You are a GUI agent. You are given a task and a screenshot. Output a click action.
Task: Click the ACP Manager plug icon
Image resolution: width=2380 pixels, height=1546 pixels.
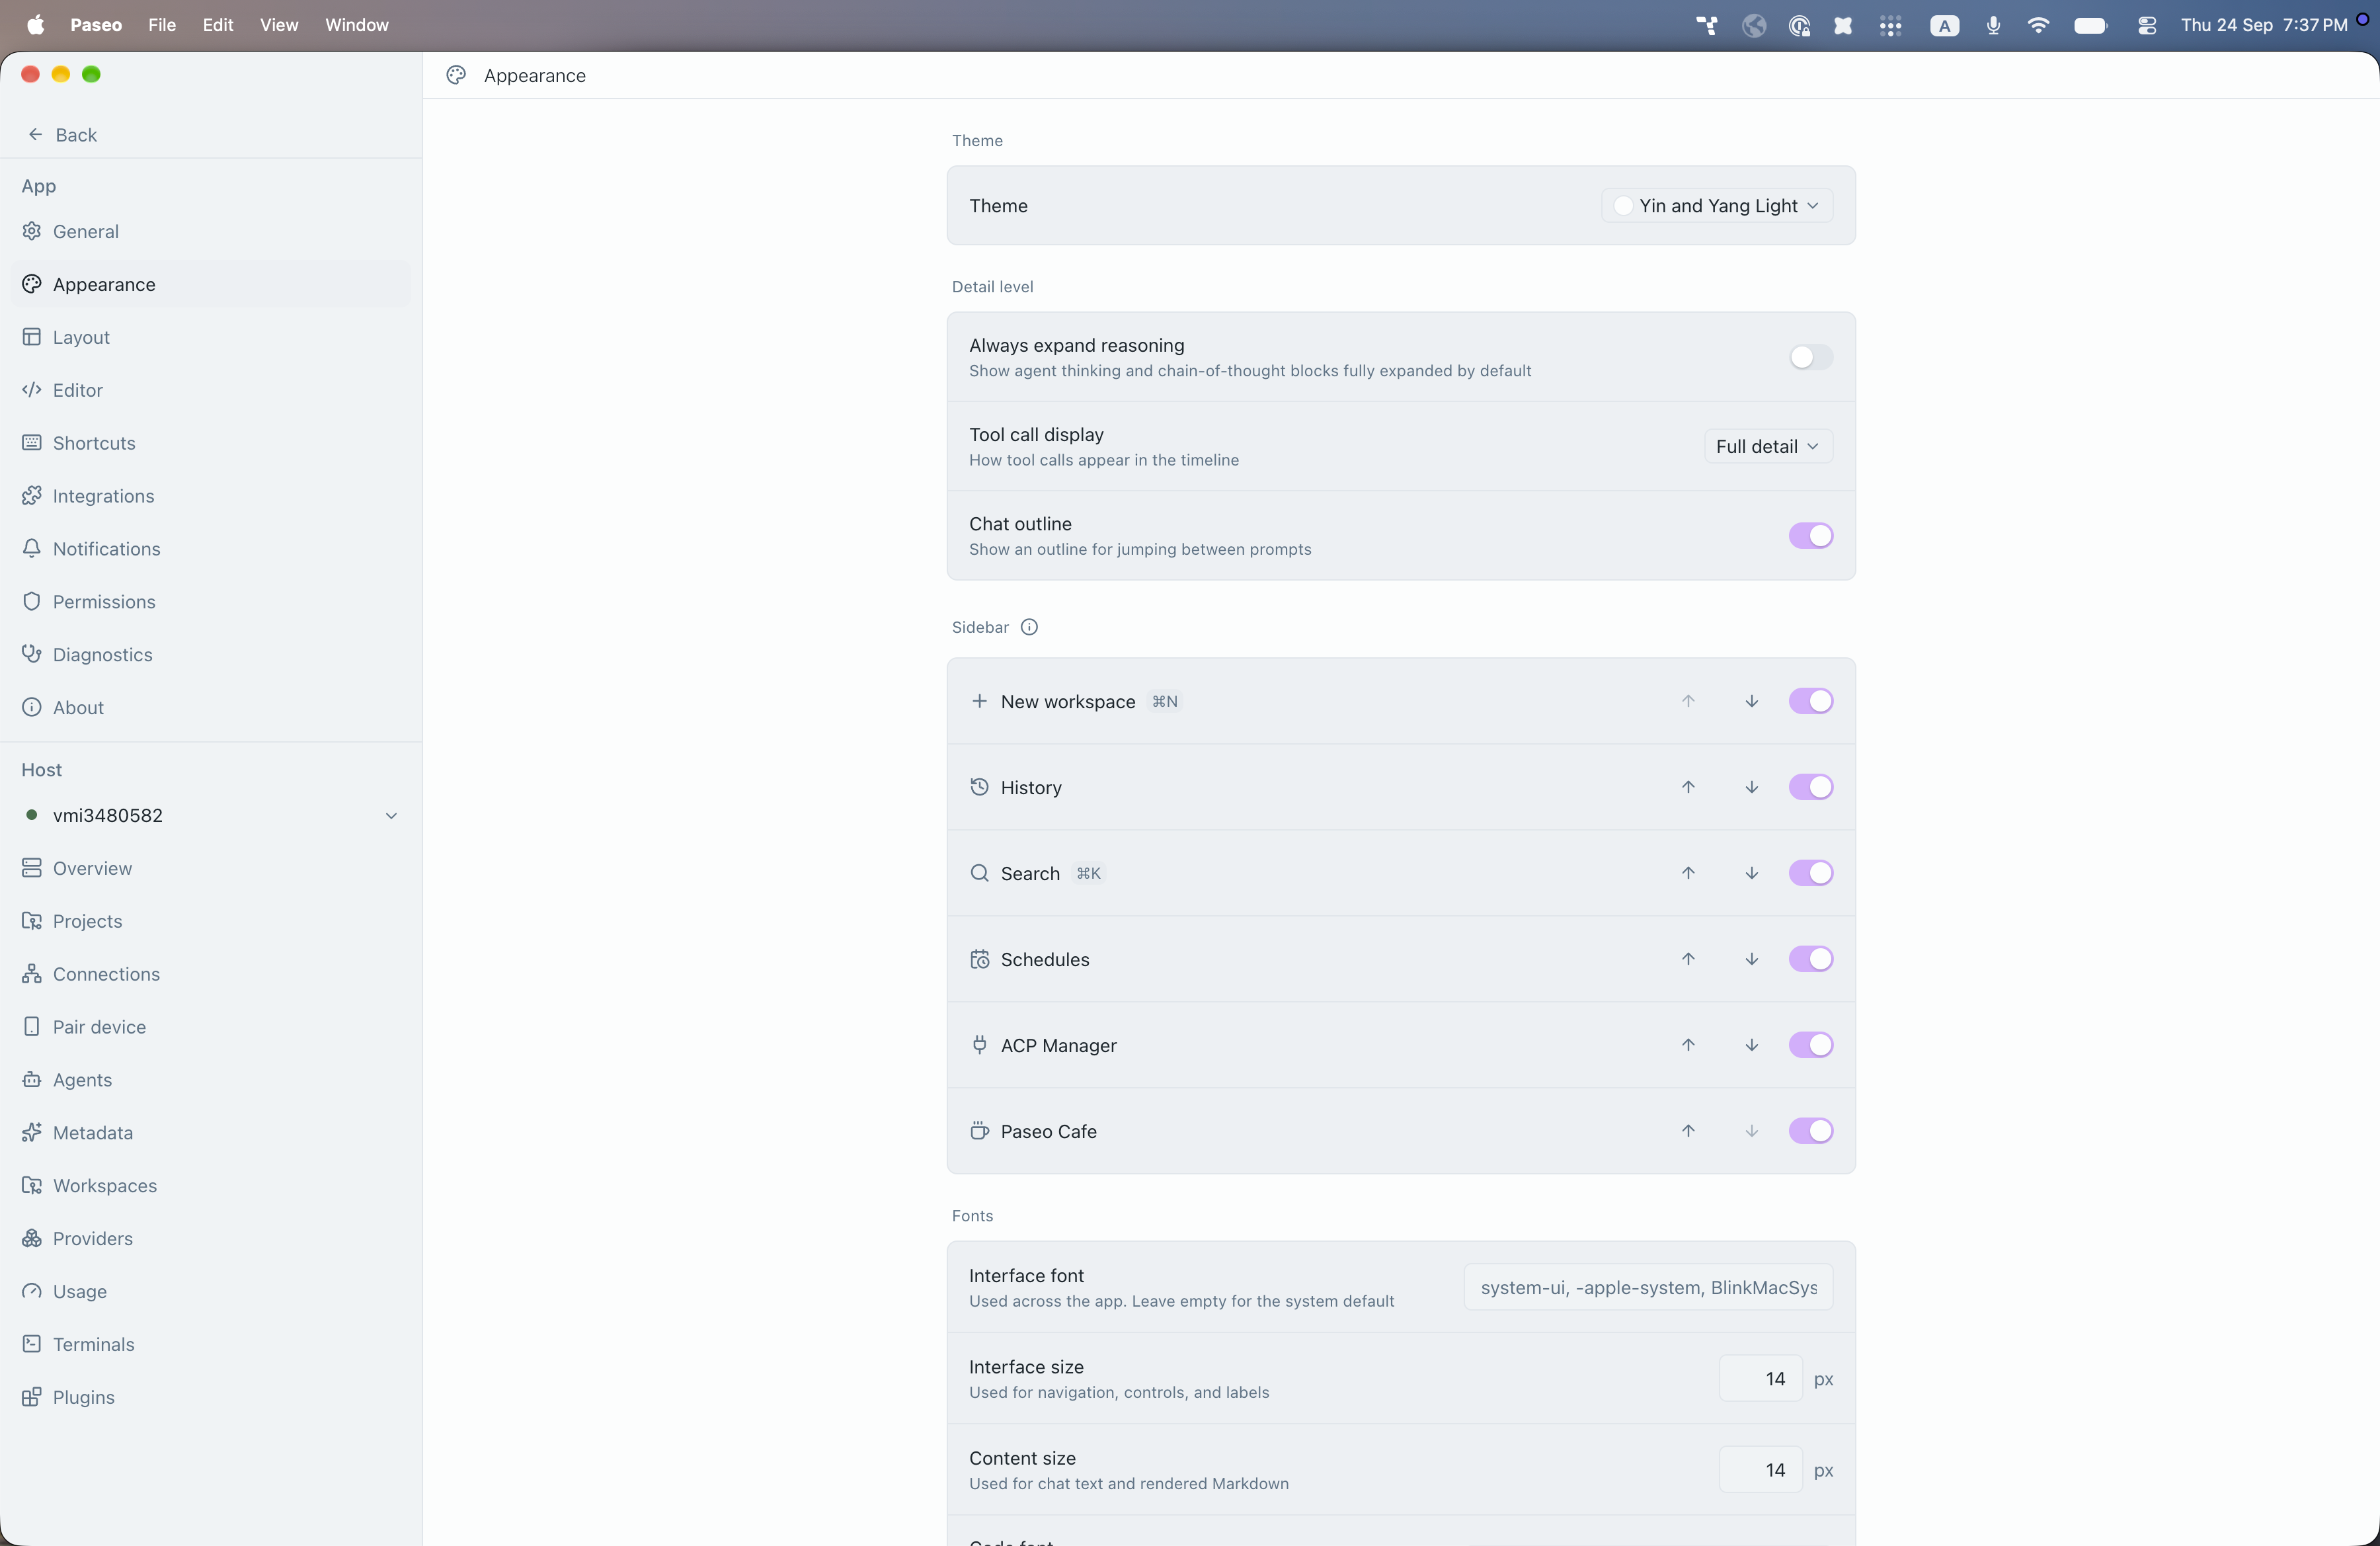coord(979,1045)
